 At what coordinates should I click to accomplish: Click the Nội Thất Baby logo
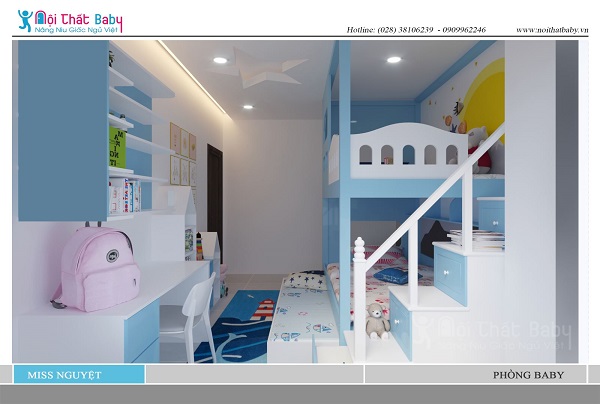(x=70, y=21)
